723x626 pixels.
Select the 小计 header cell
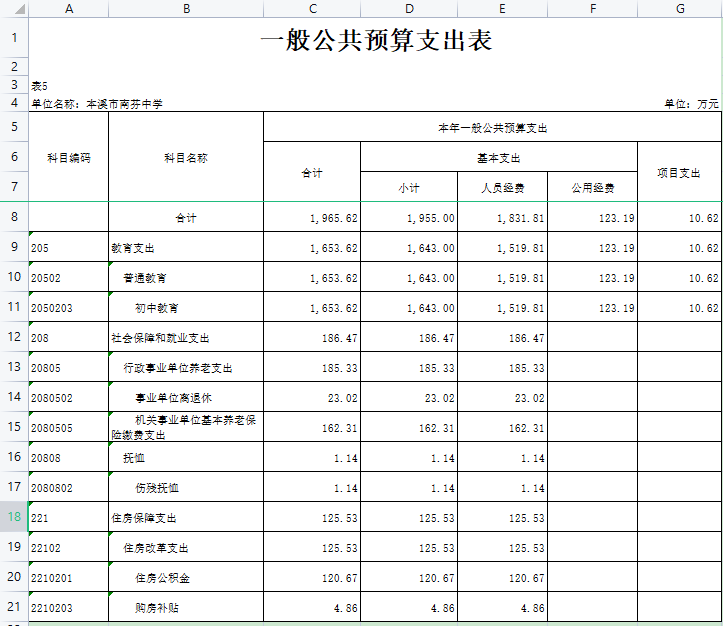(x=409, y=187)
